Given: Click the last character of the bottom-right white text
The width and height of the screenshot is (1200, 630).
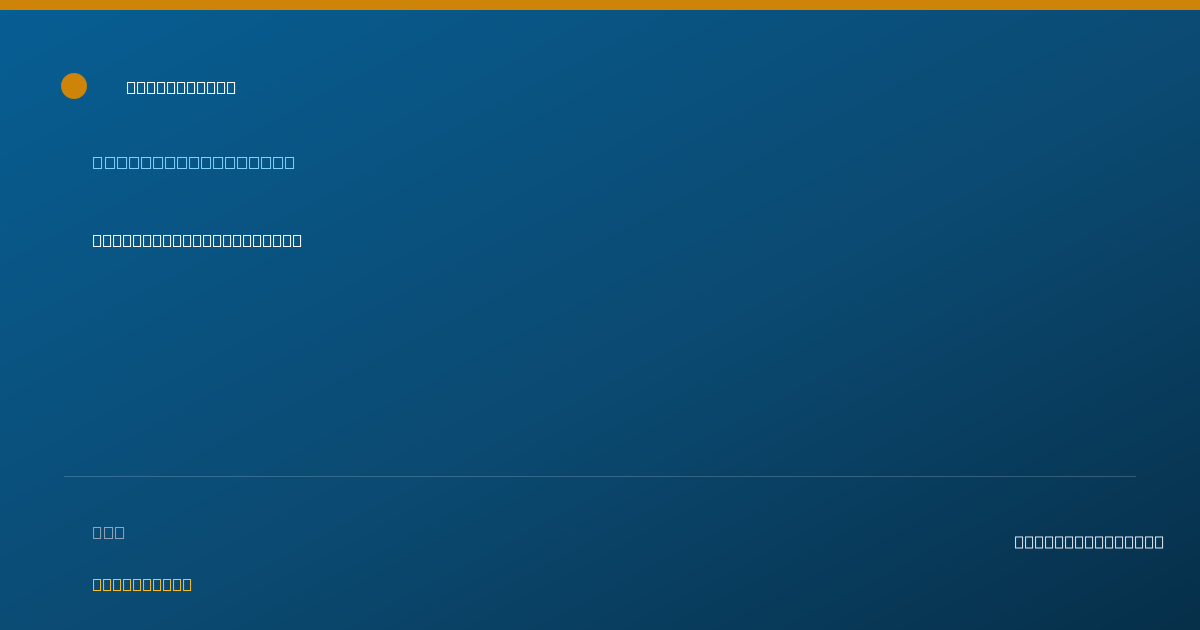Looking at the screenshot, I should pyautogui.click(x=1159, y=542).
